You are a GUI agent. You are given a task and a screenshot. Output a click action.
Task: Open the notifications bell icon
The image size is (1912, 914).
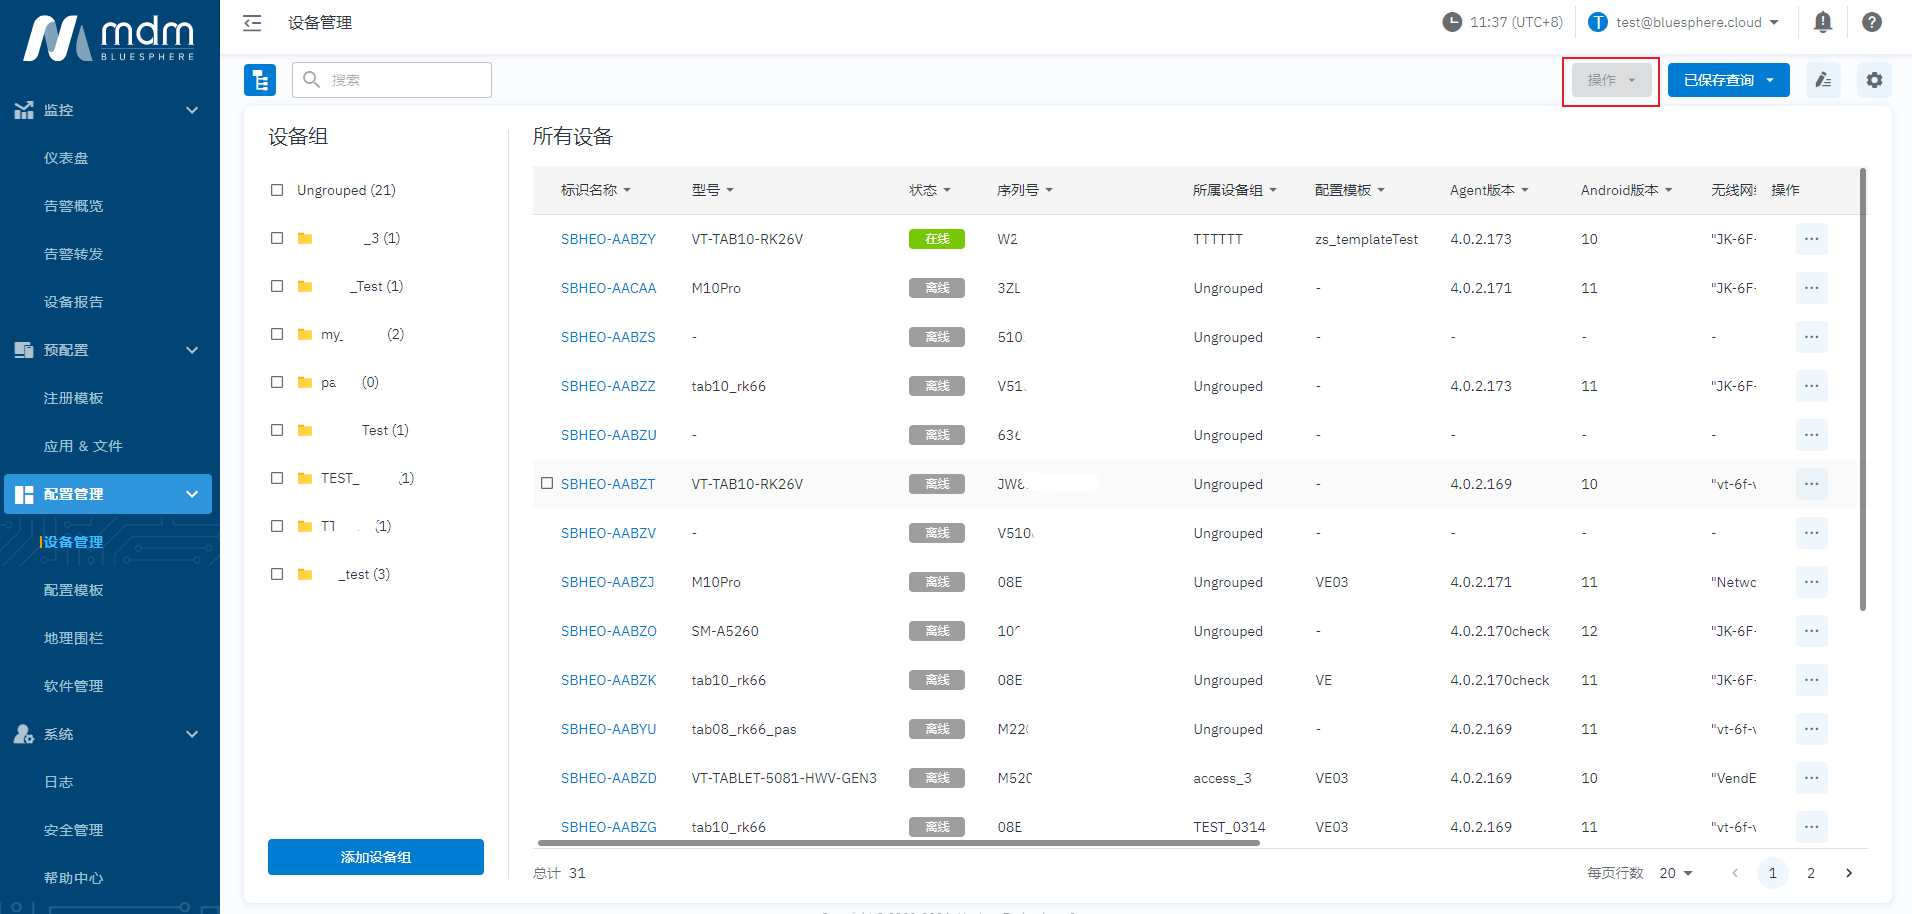[1823, 21]
